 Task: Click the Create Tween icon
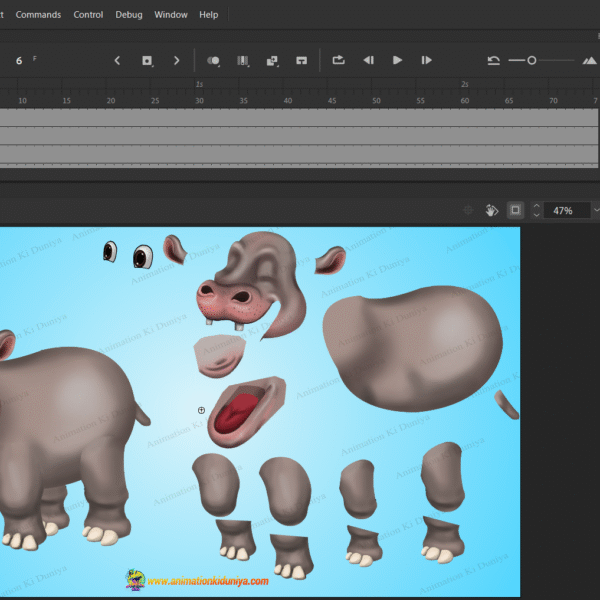[x=272, y=60]
